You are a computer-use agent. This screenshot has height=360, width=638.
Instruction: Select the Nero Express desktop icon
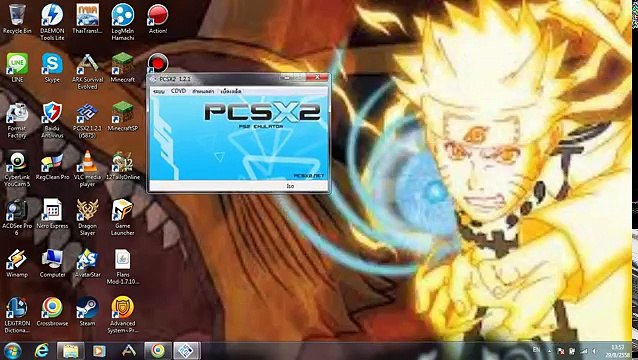[x=52, y=214]
